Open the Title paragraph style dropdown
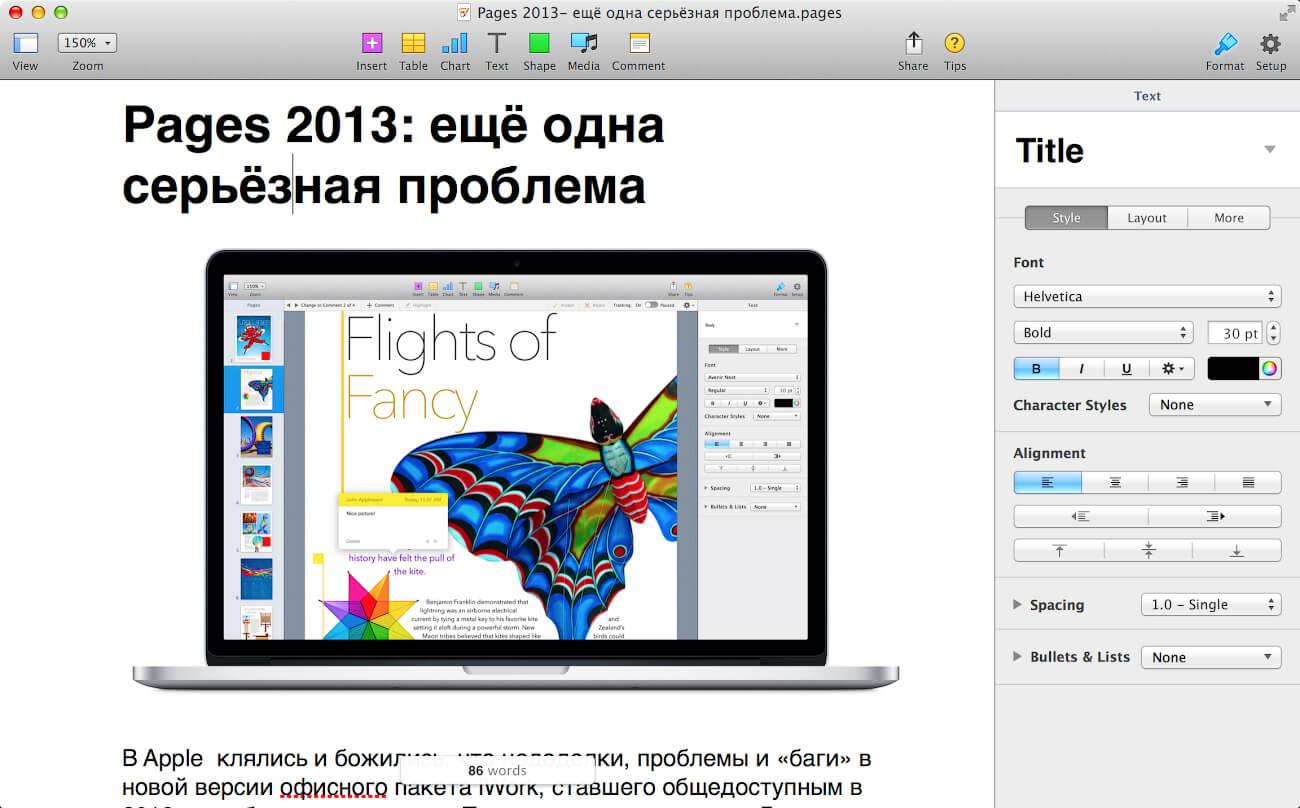This screenshot has width=1300, height=808. [1270, 150]
